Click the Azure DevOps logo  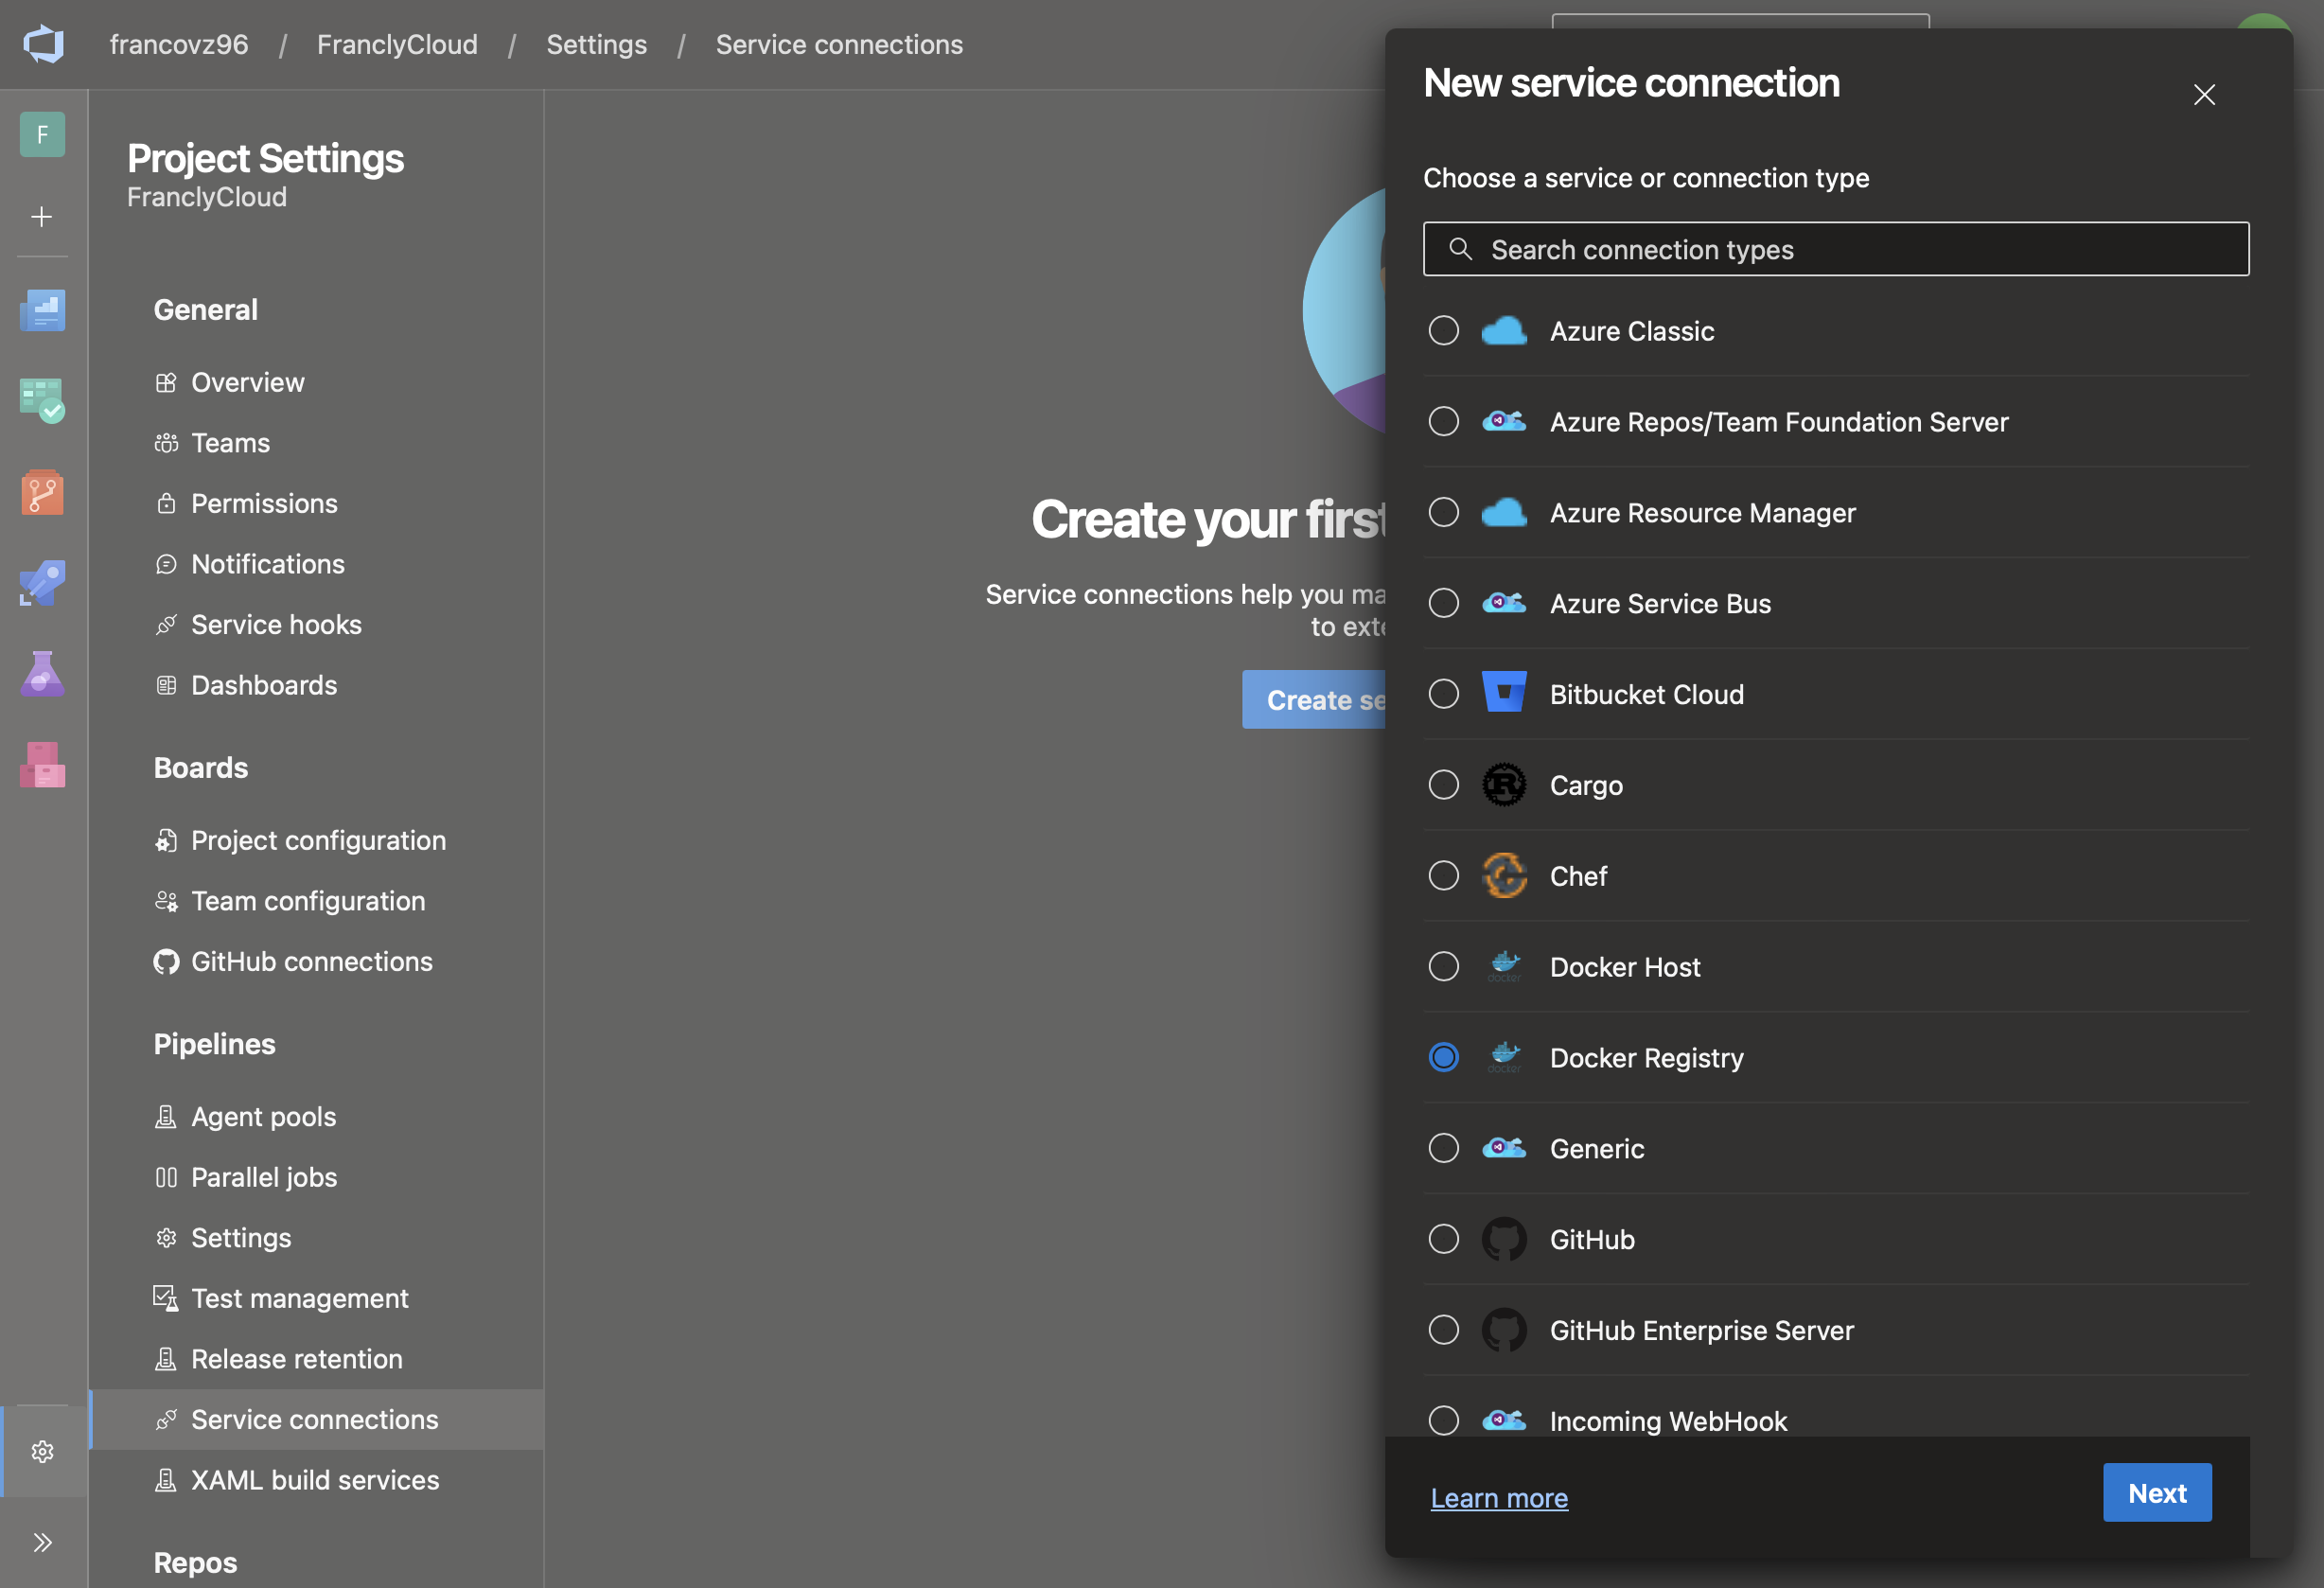(x=44, y=45)
